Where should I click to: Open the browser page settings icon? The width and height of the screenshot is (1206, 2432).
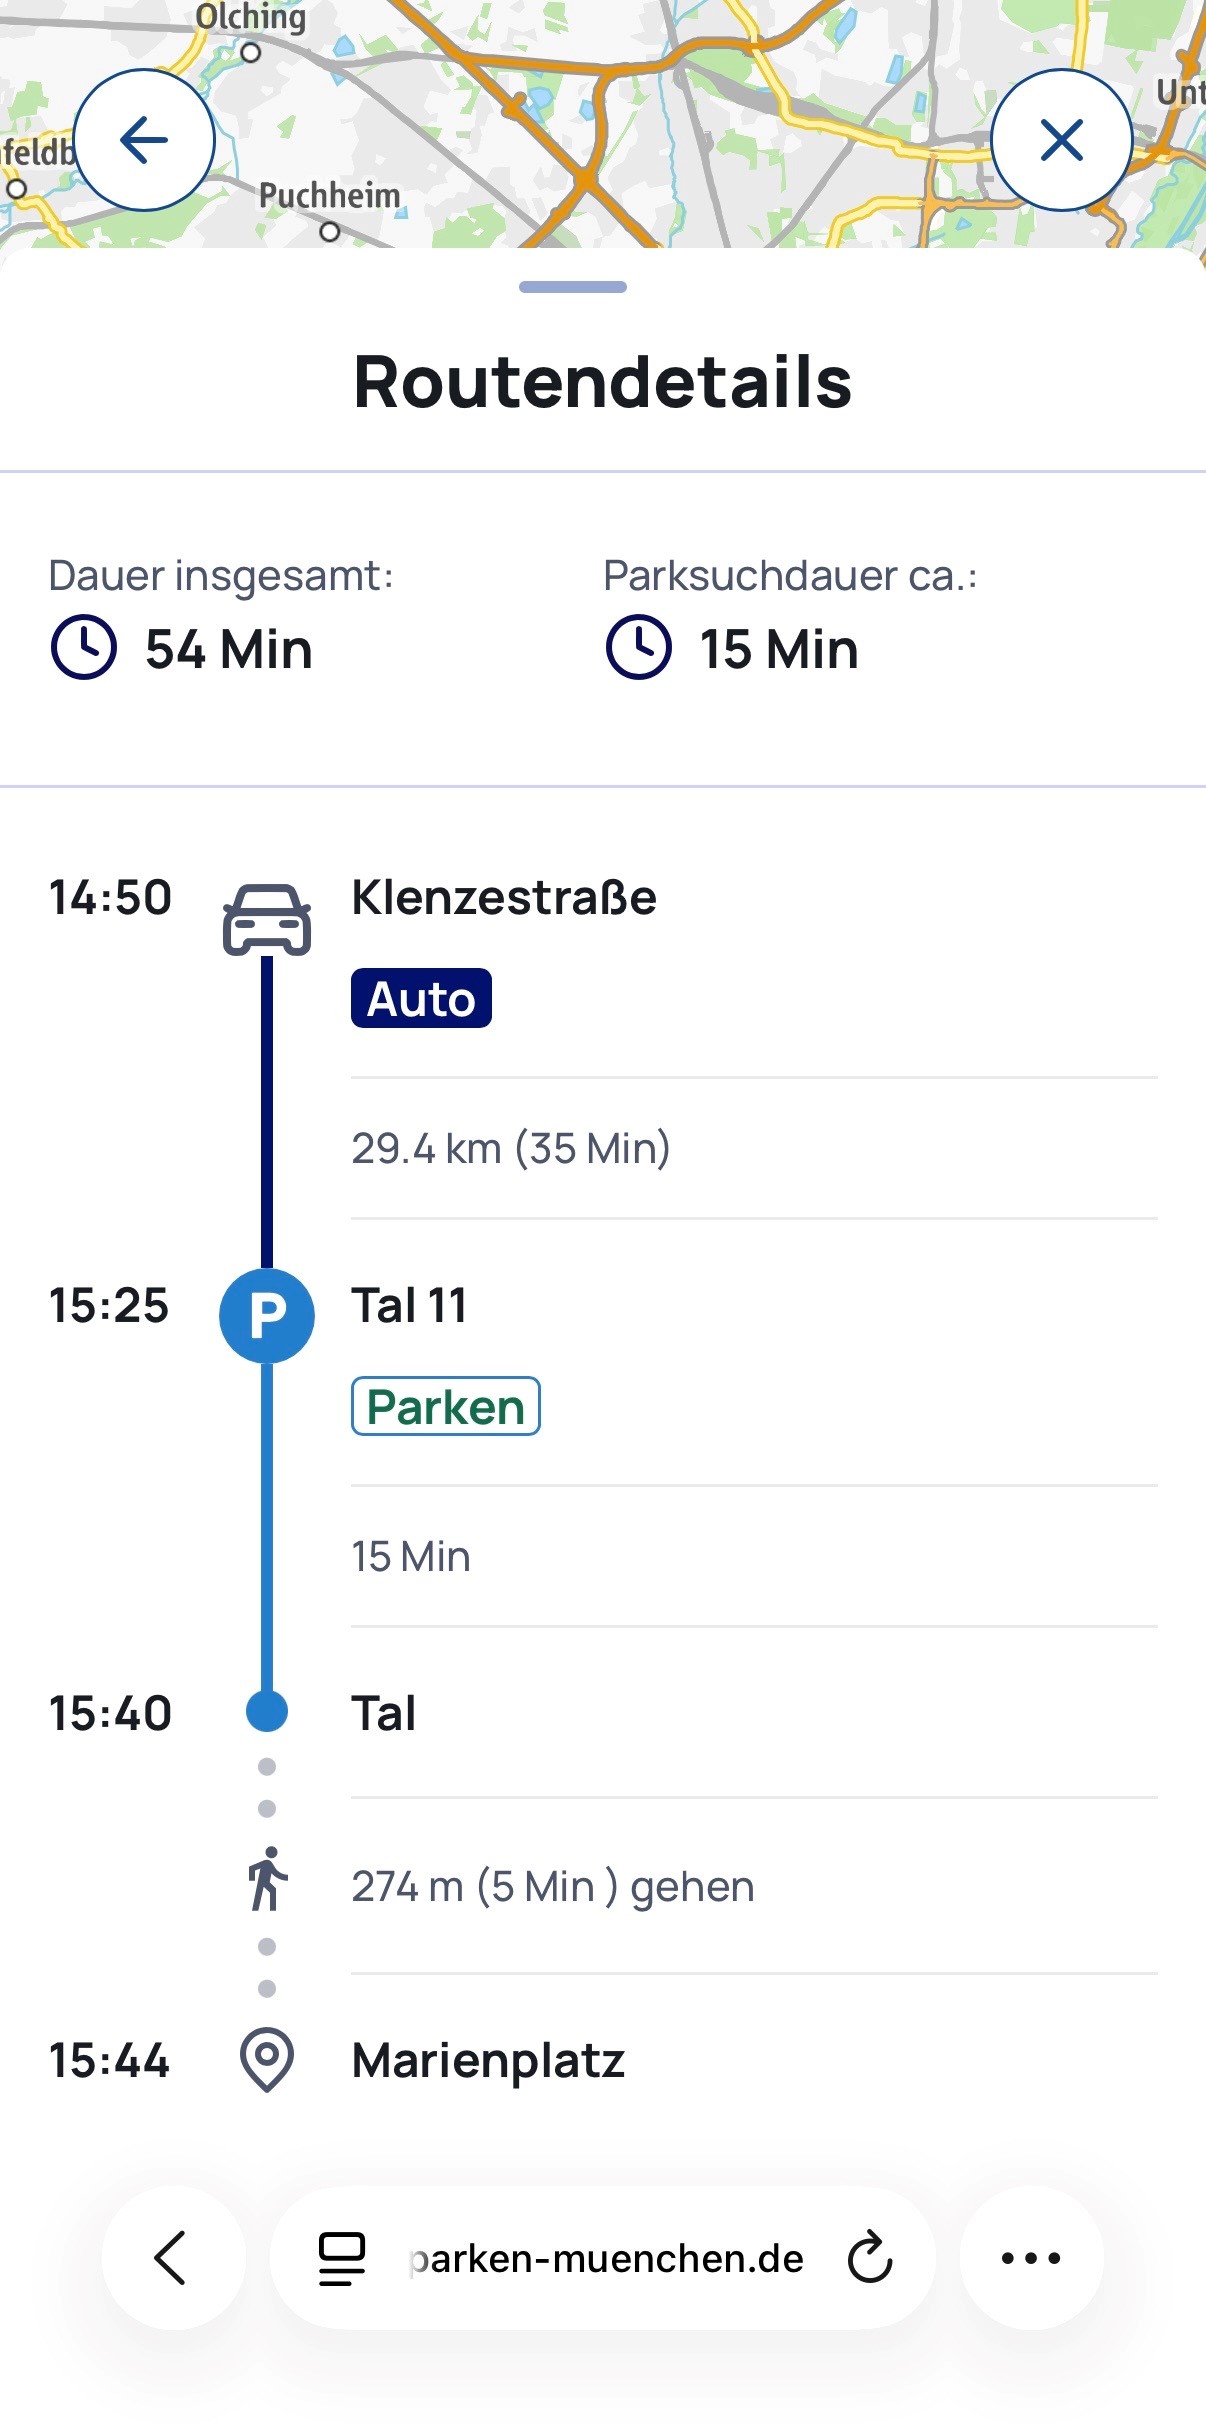coord(342,2258)
